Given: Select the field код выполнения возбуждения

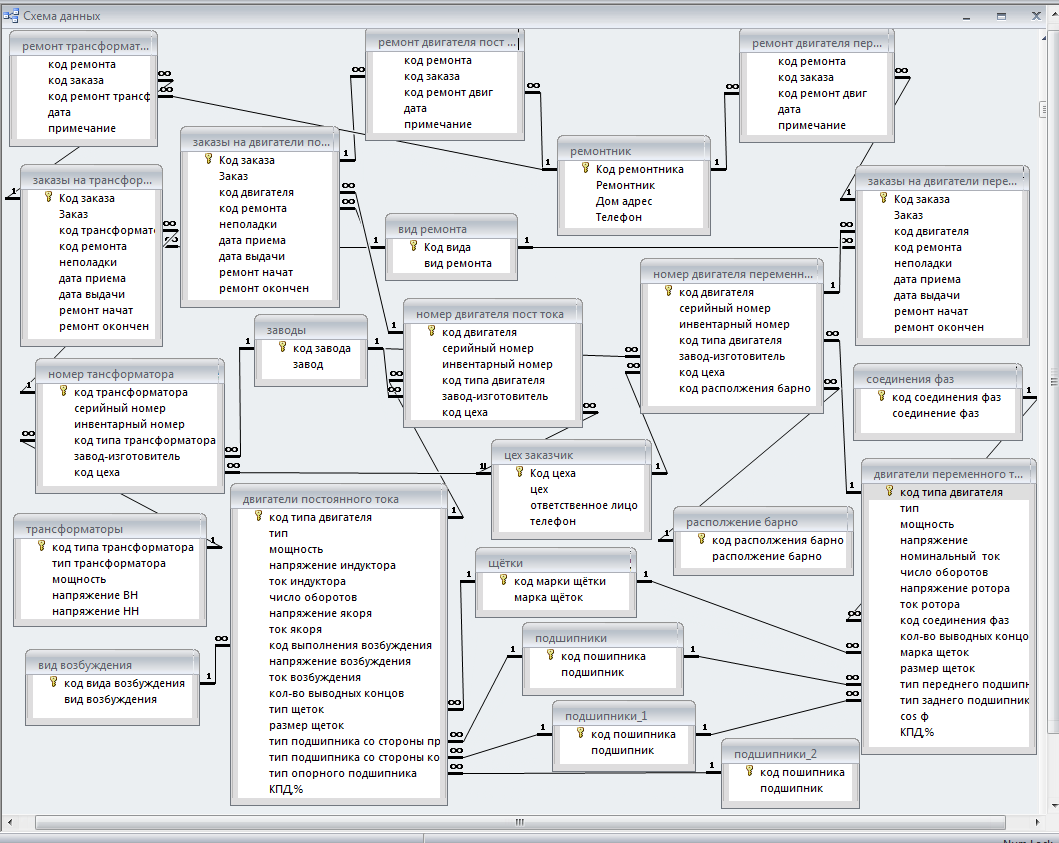Looking at the screenshot, I should point(350,646).
